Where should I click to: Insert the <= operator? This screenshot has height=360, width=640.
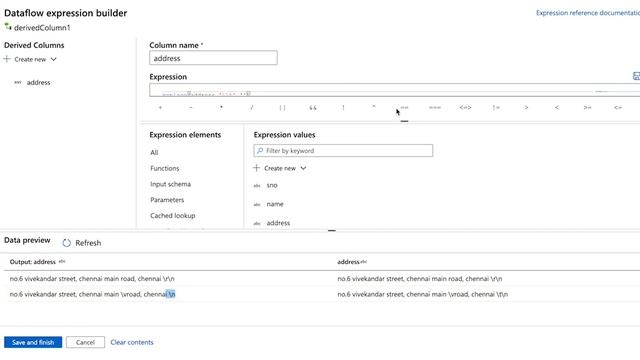[x=618, y=107]
